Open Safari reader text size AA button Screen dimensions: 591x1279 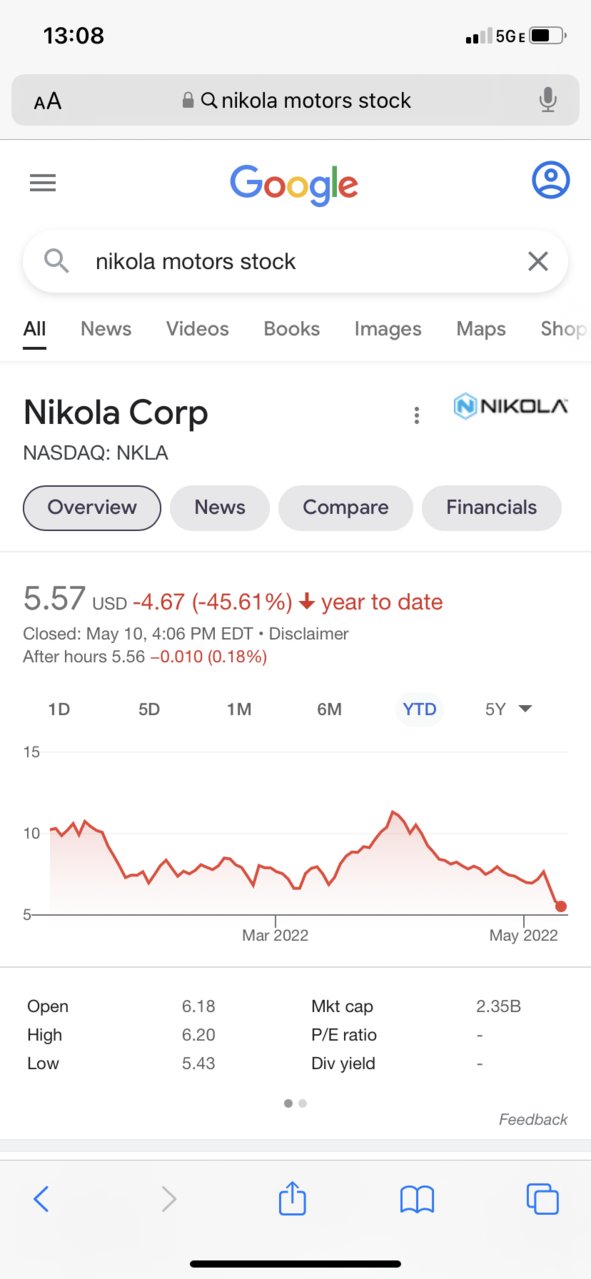[47, 101]
